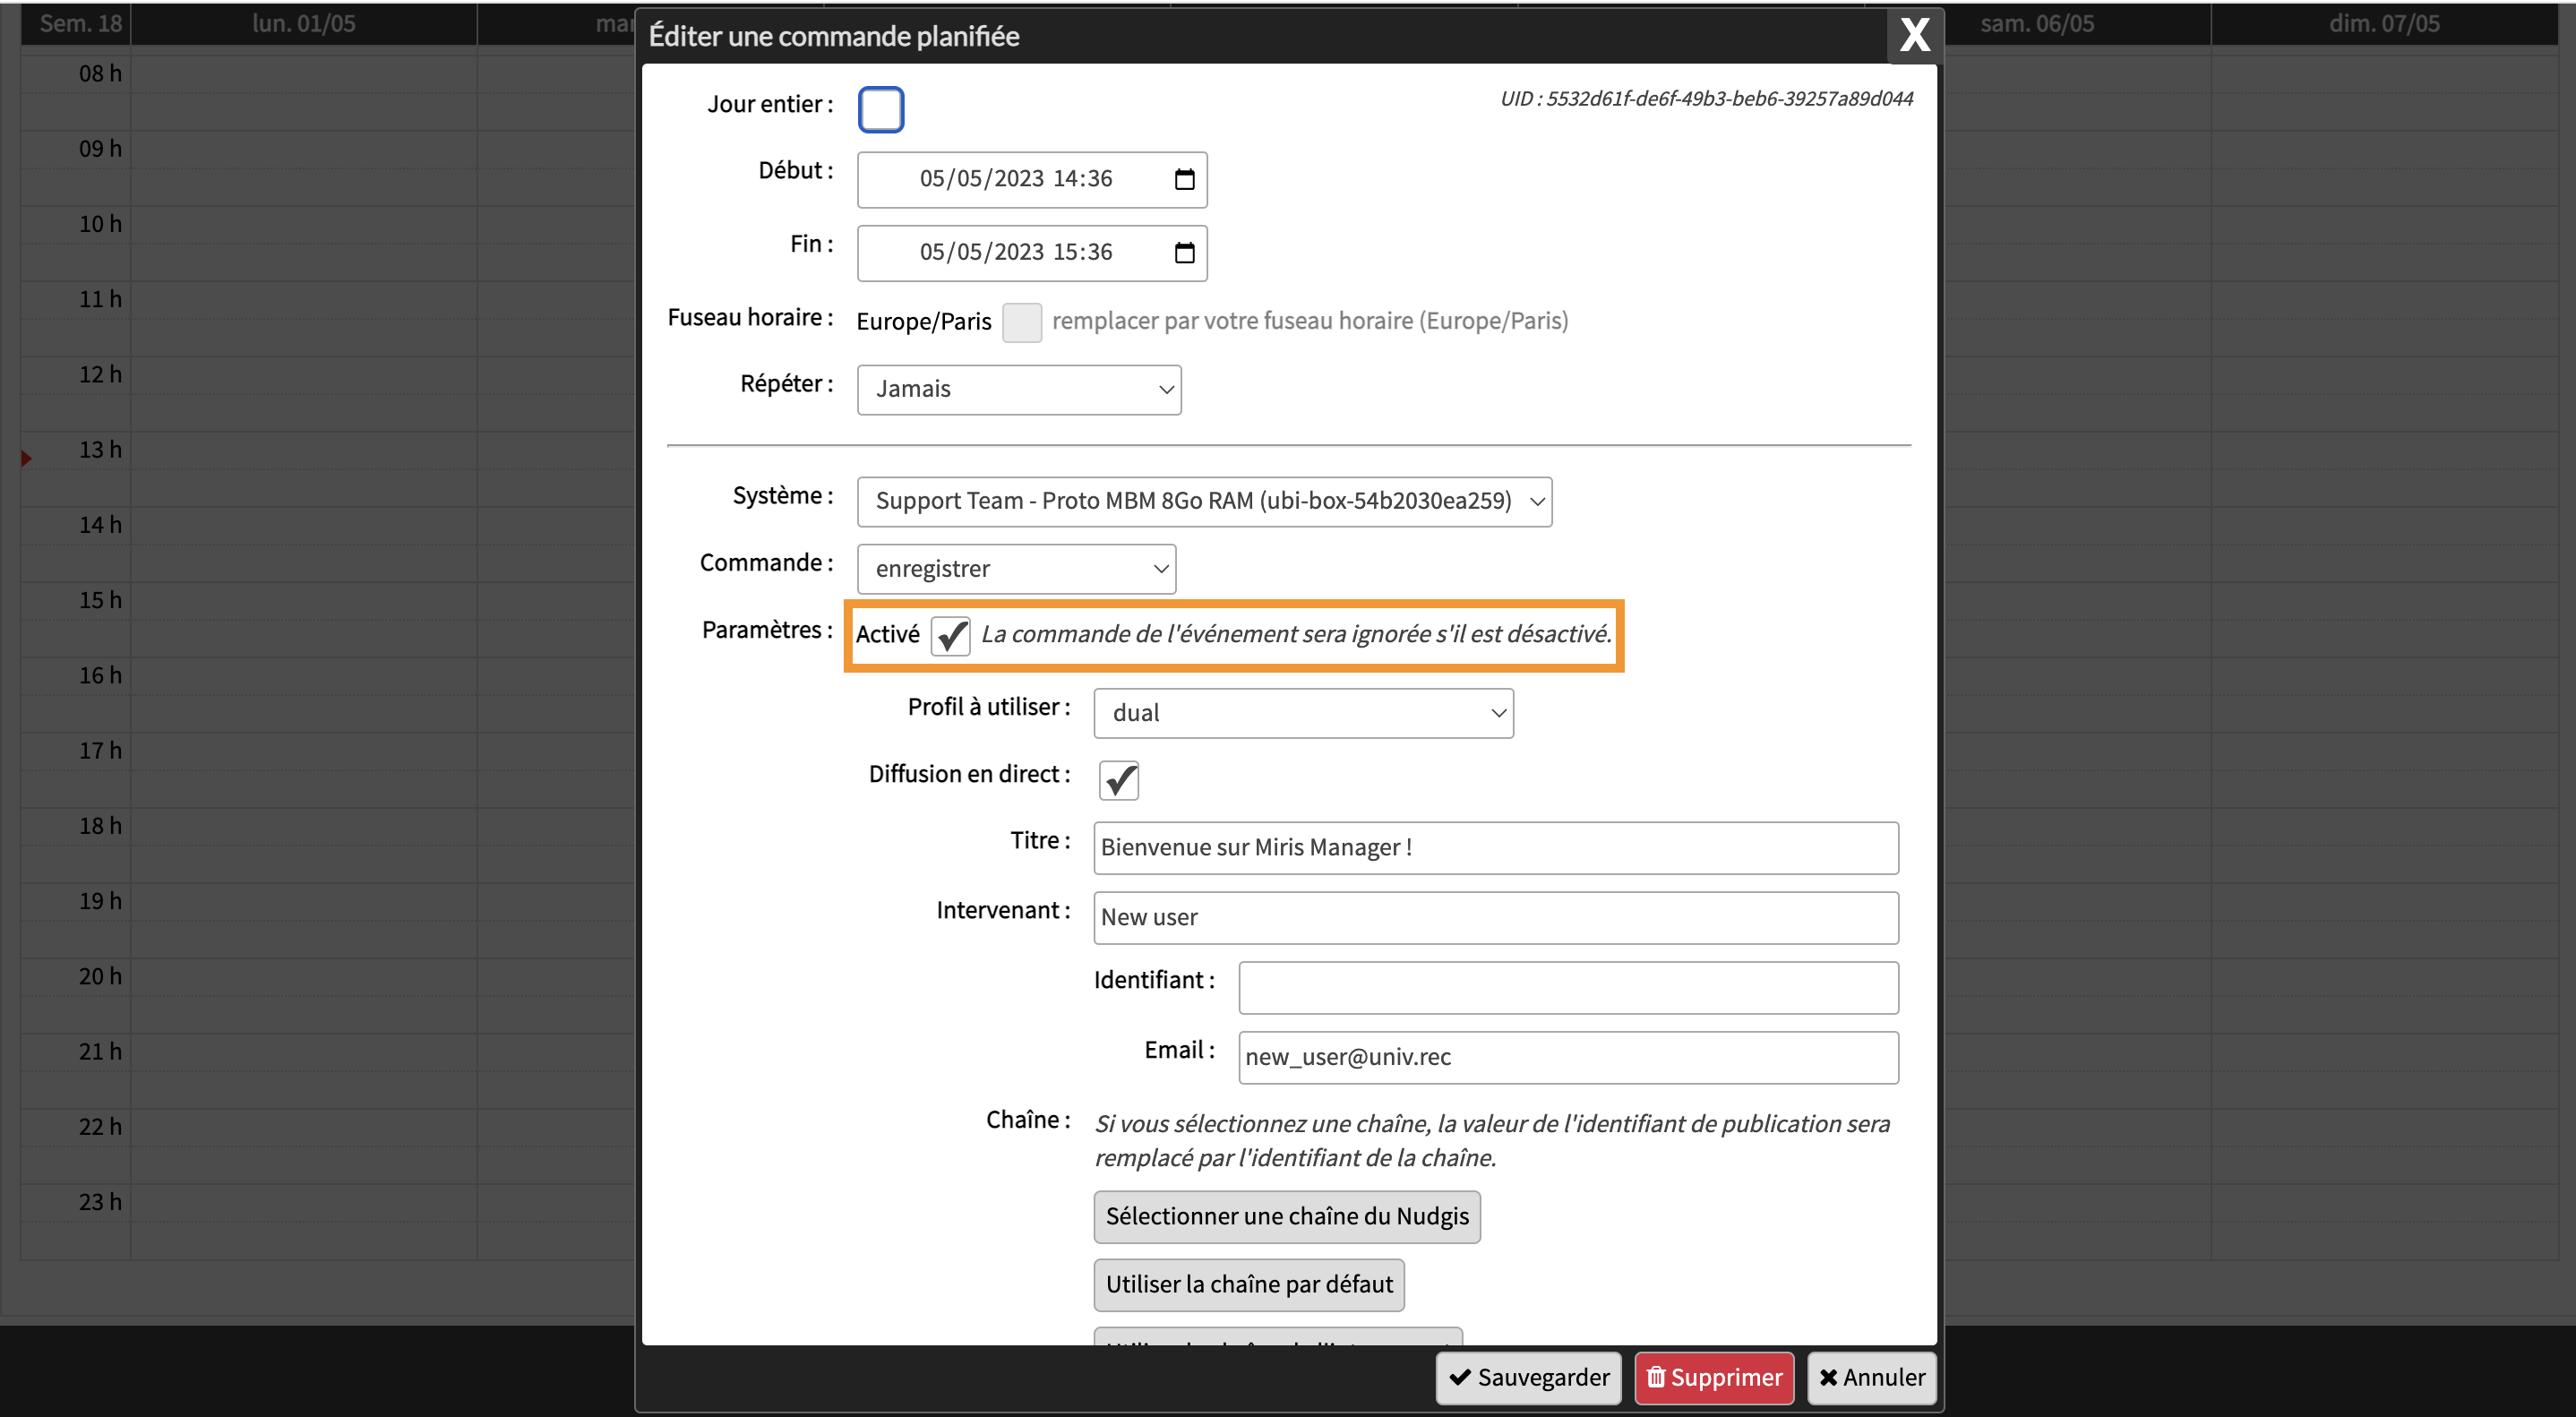Click the Email input field
Screen dimensions: 2576x1417
(x=1568, y=1057)
